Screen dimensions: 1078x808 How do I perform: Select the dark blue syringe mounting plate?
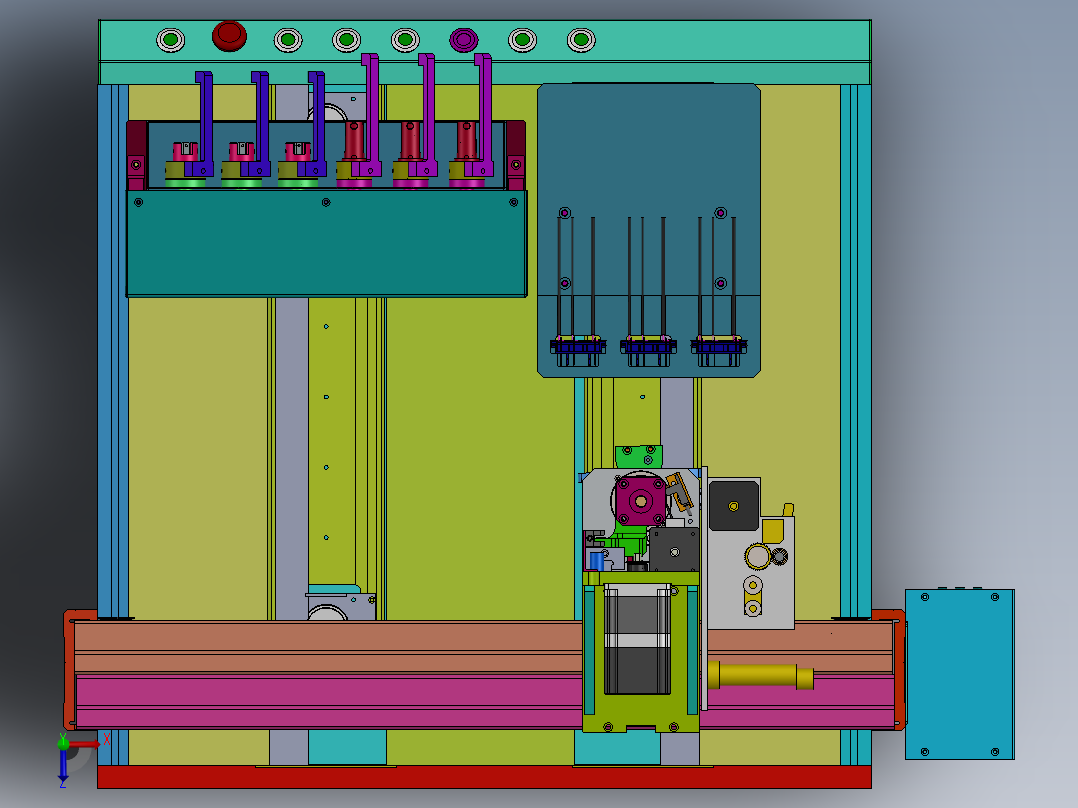(648, 230)
